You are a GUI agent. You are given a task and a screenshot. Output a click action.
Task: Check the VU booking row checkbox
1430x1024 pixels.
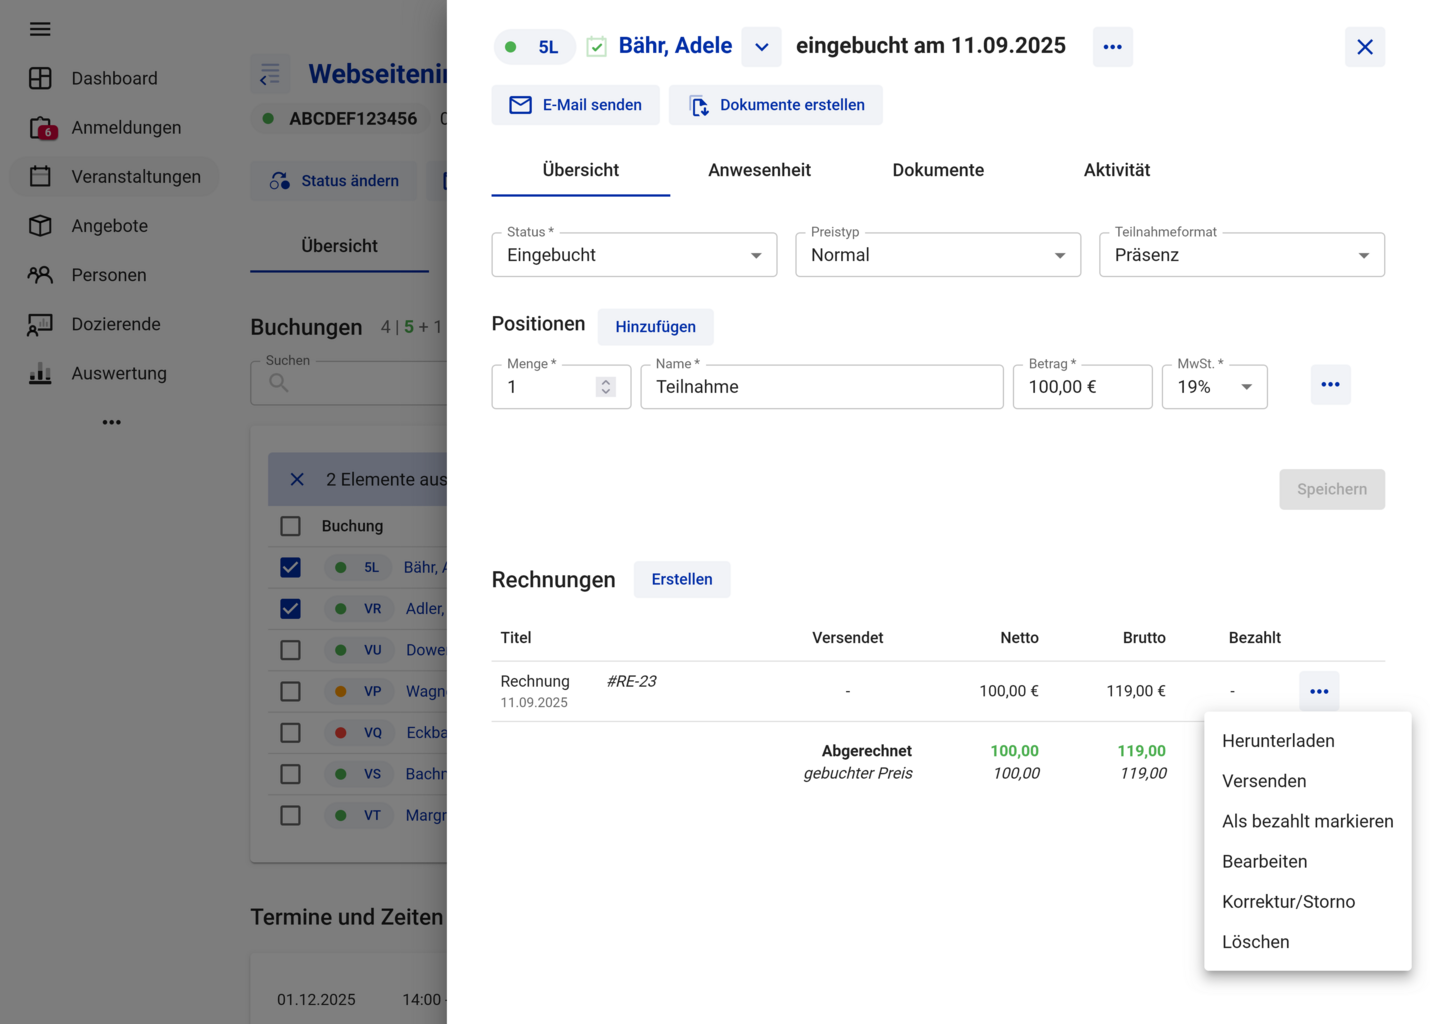[x=290, y=650]
